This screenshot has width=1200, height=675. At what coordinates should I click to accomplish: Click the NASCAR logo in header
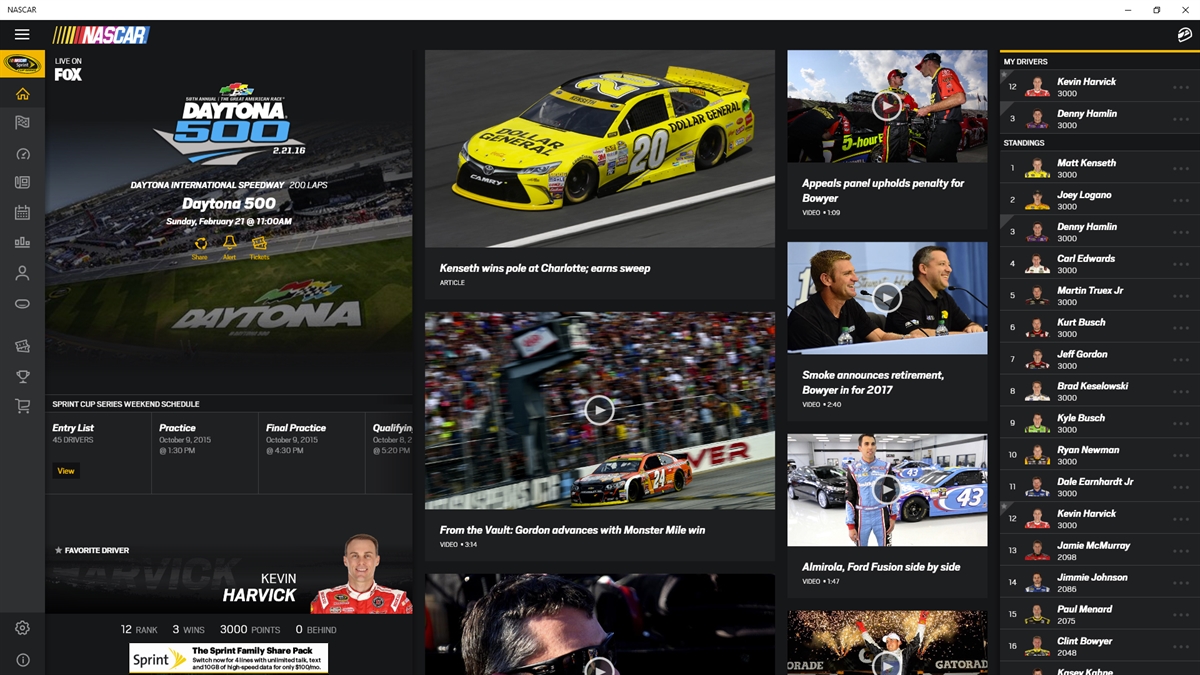pyautogui.click(x=101, y=35)
